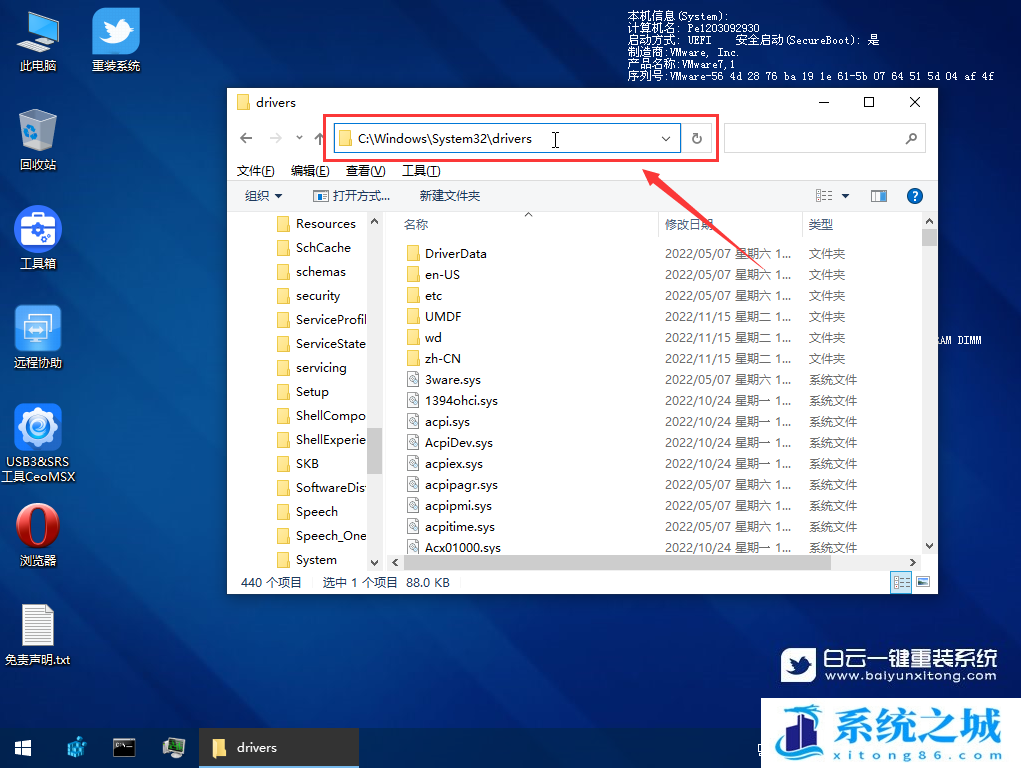Open the 回收站 recycle bin icon
Image resolution: width=1021 pixels, height=768 pixels.
(x=38, y=140)
